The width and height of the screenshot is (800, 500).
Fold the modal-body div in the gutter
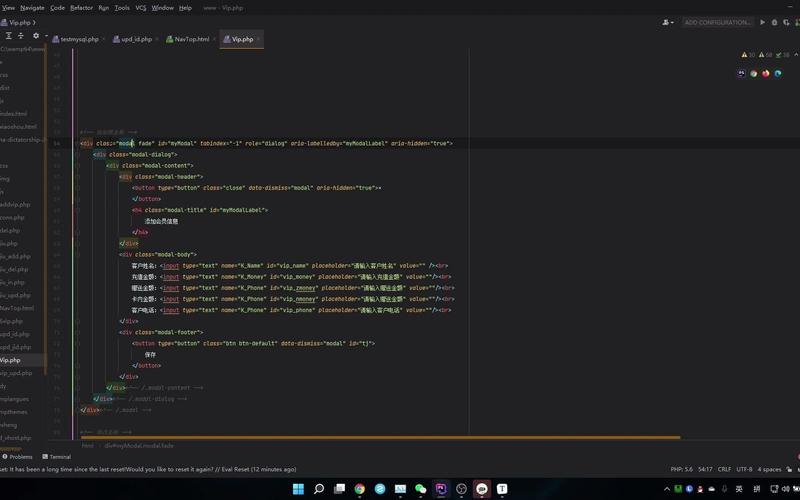click(77, 255)
